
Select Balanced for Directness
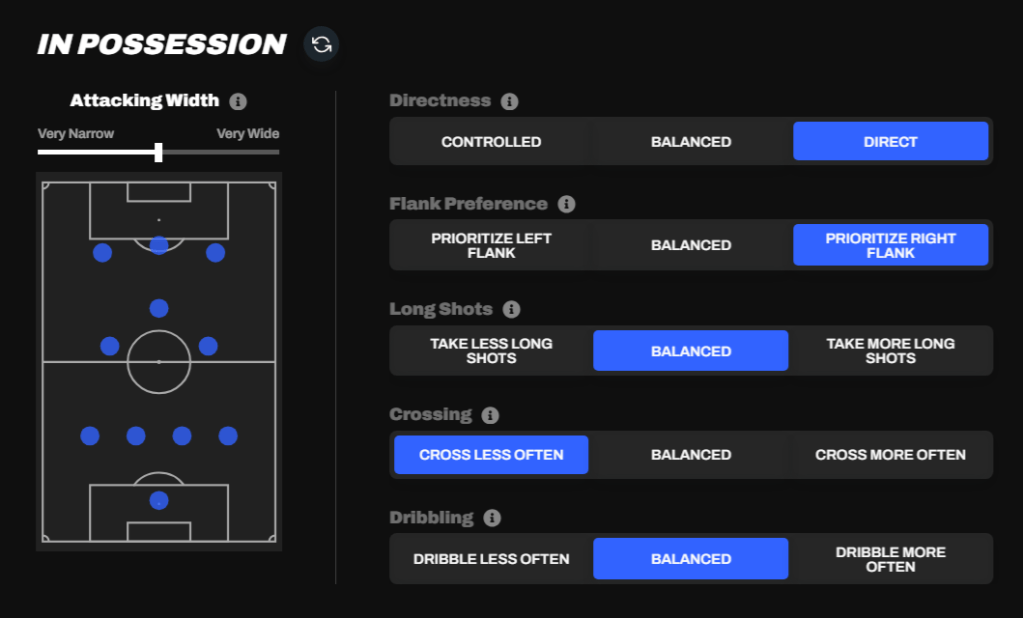(x=691, y=142)
